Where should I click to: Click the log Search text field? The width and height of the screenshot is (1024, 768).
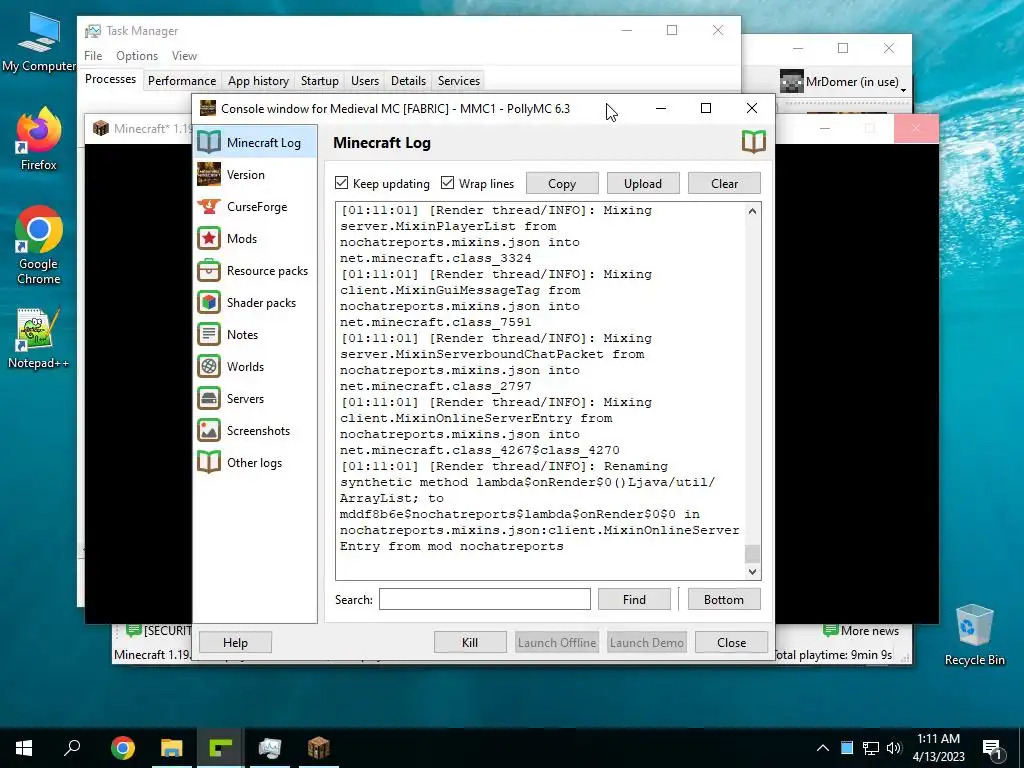[x=485, y=600]
